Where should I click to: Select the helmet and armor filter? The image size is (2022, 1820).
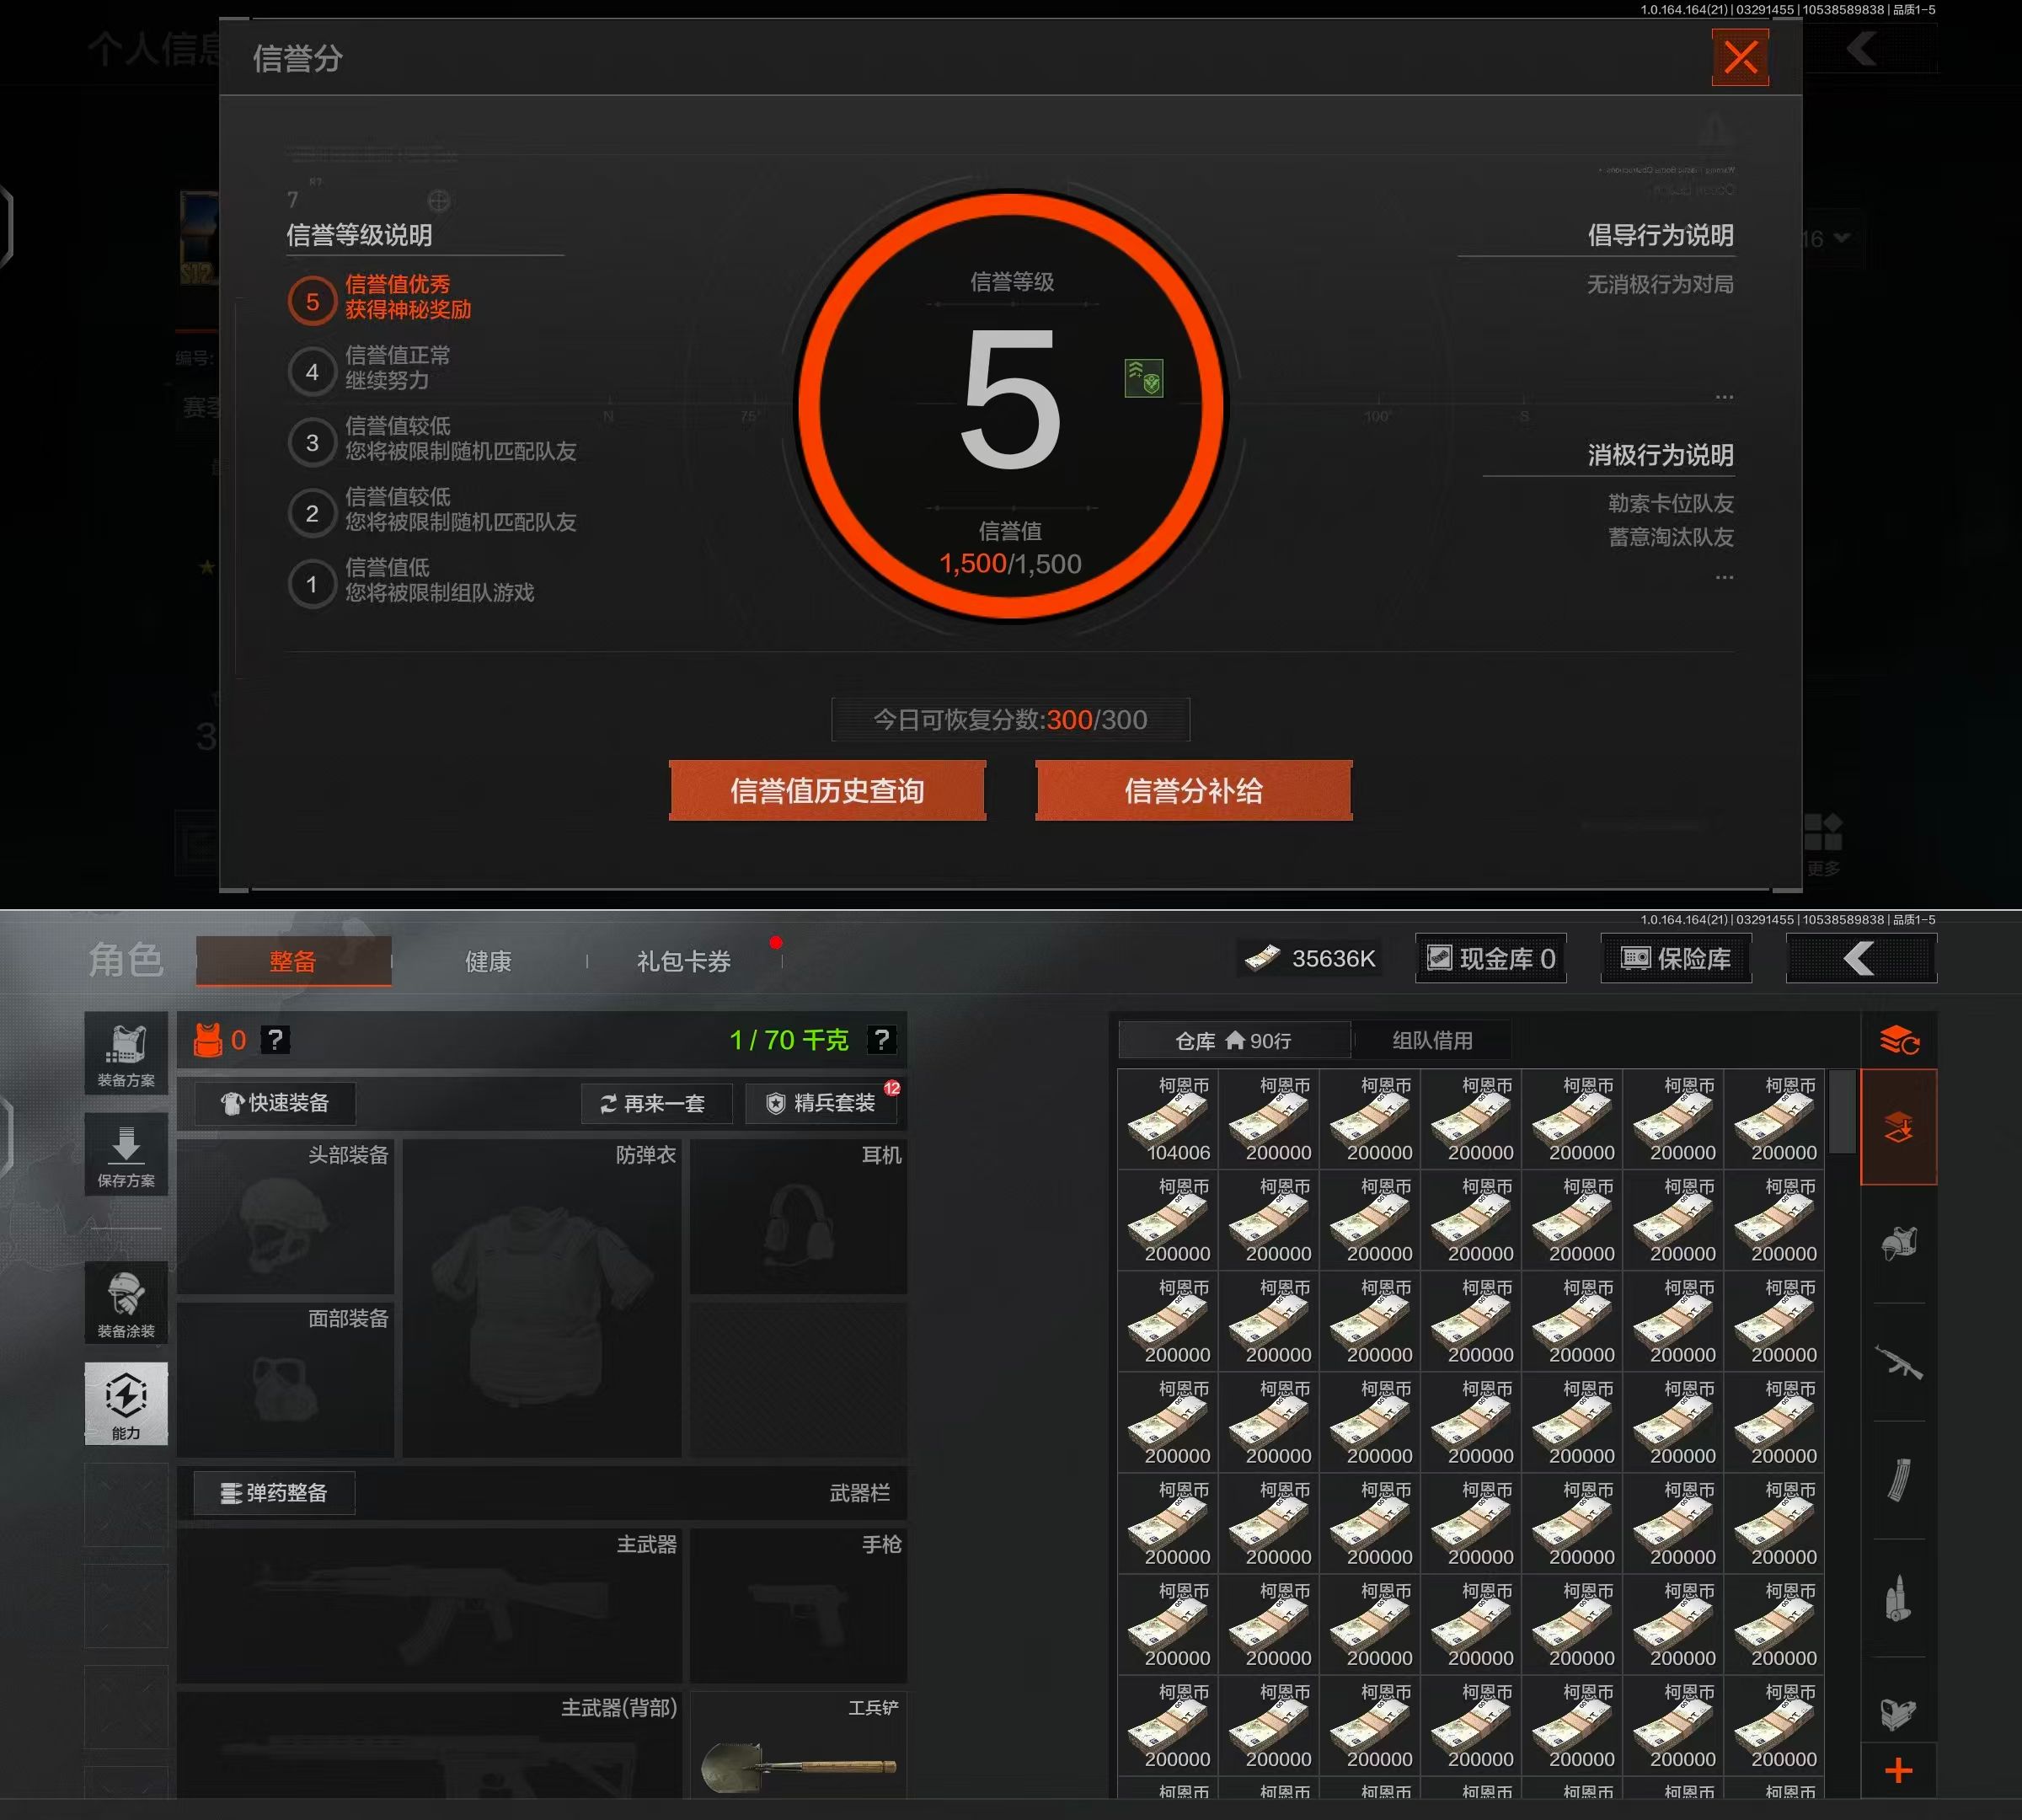1898,1245
